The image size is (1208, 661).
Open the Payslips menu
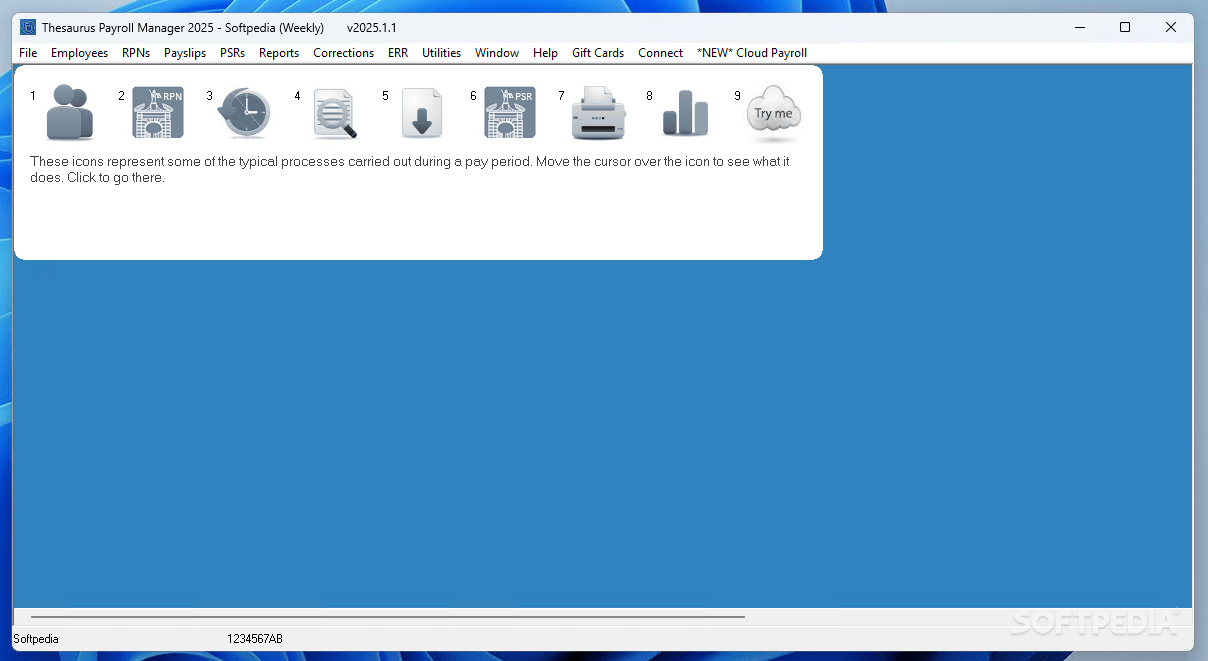184,52
